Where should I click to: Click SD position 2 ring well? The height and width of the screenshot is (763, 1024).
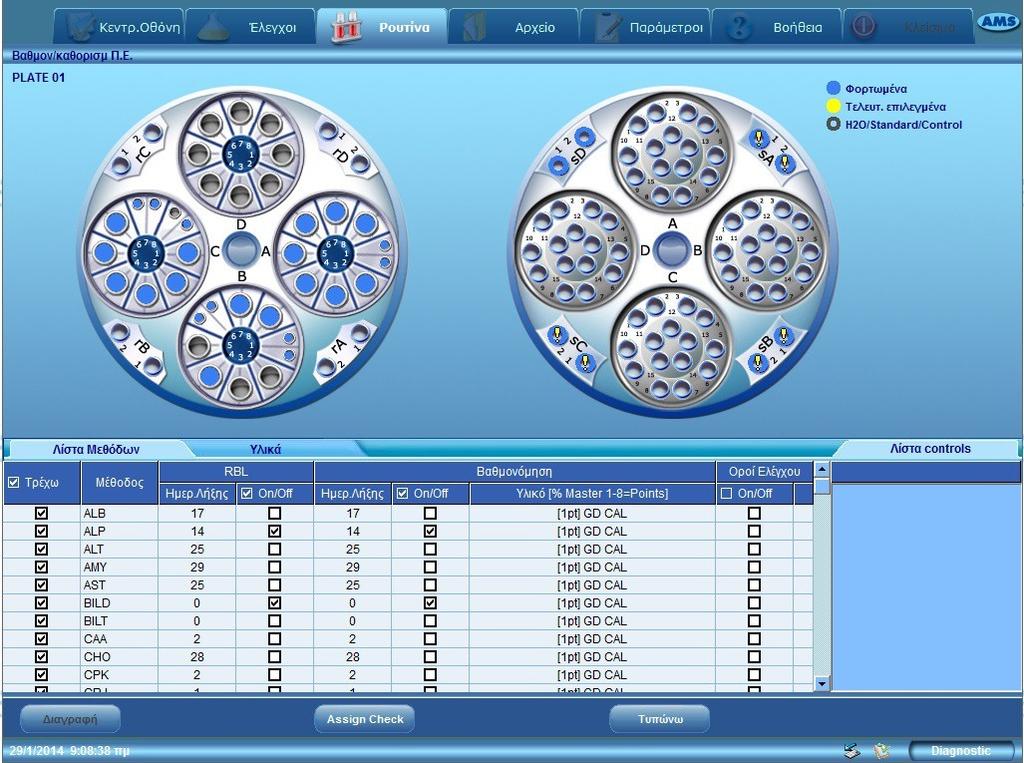[x=584, y=137]
